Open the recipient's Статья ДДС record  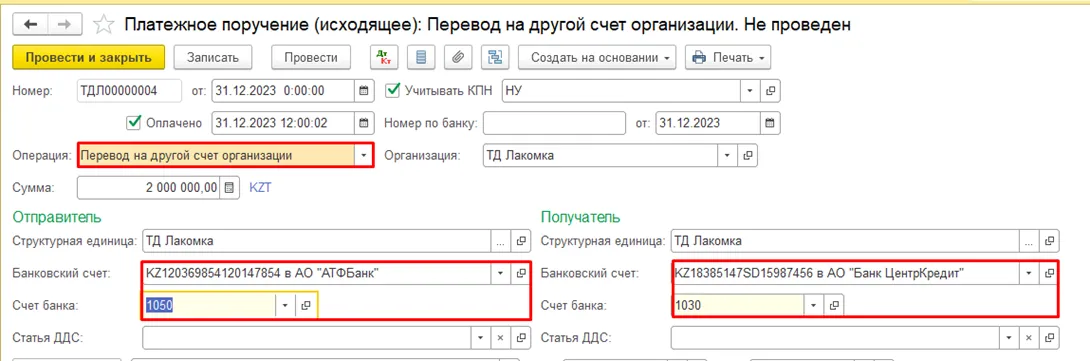(1049, 337)
